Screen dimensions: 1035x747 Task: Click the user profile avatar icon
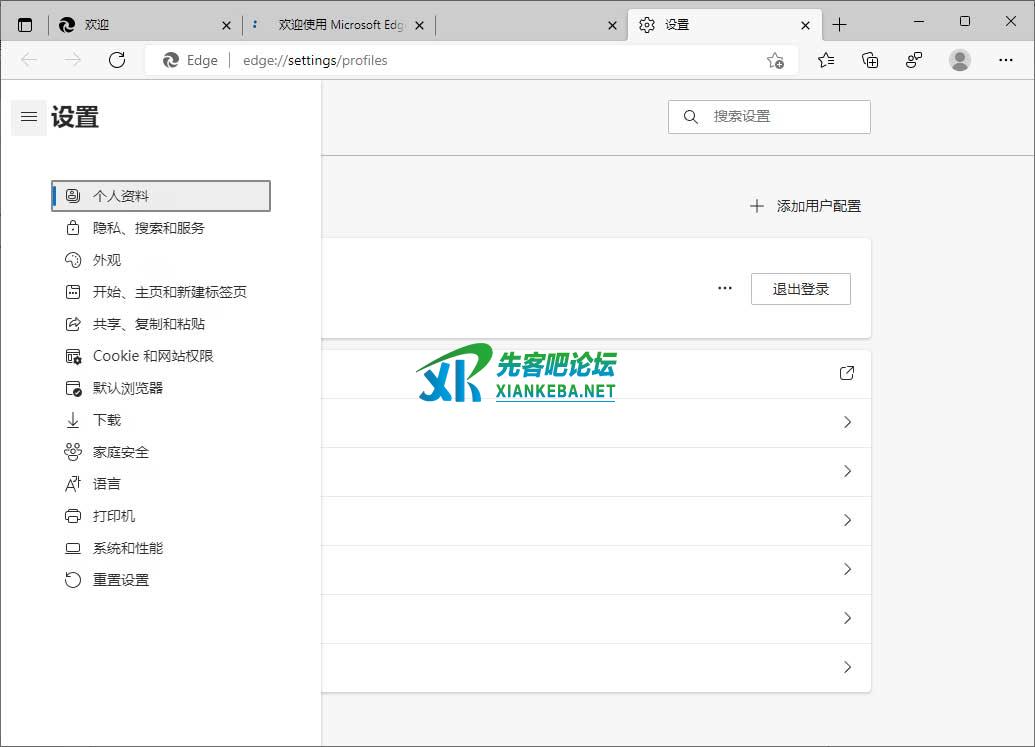click(960, 60)
